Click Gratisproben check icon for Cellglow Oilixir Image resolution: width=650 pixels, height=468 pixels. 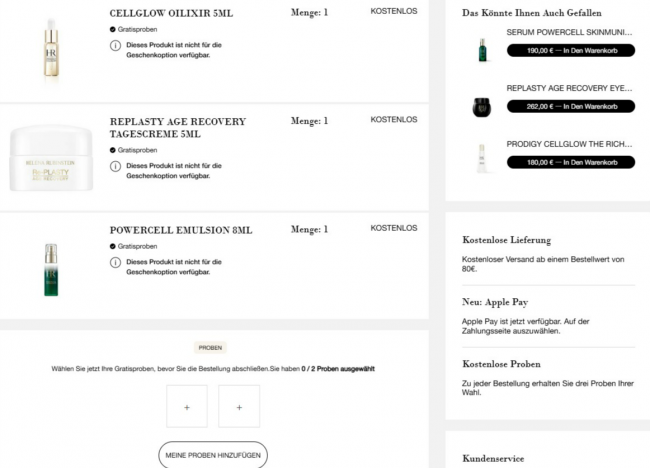coord(112,29)
